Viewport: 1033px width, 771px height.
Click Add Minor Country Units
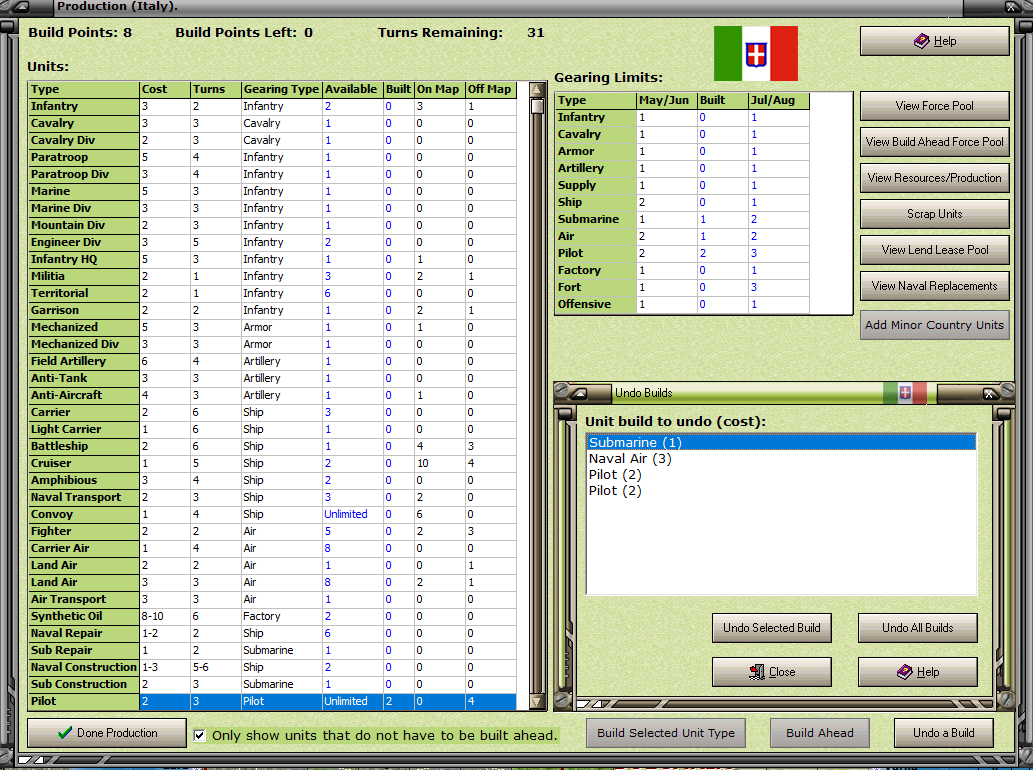click(x=934, y=325)
